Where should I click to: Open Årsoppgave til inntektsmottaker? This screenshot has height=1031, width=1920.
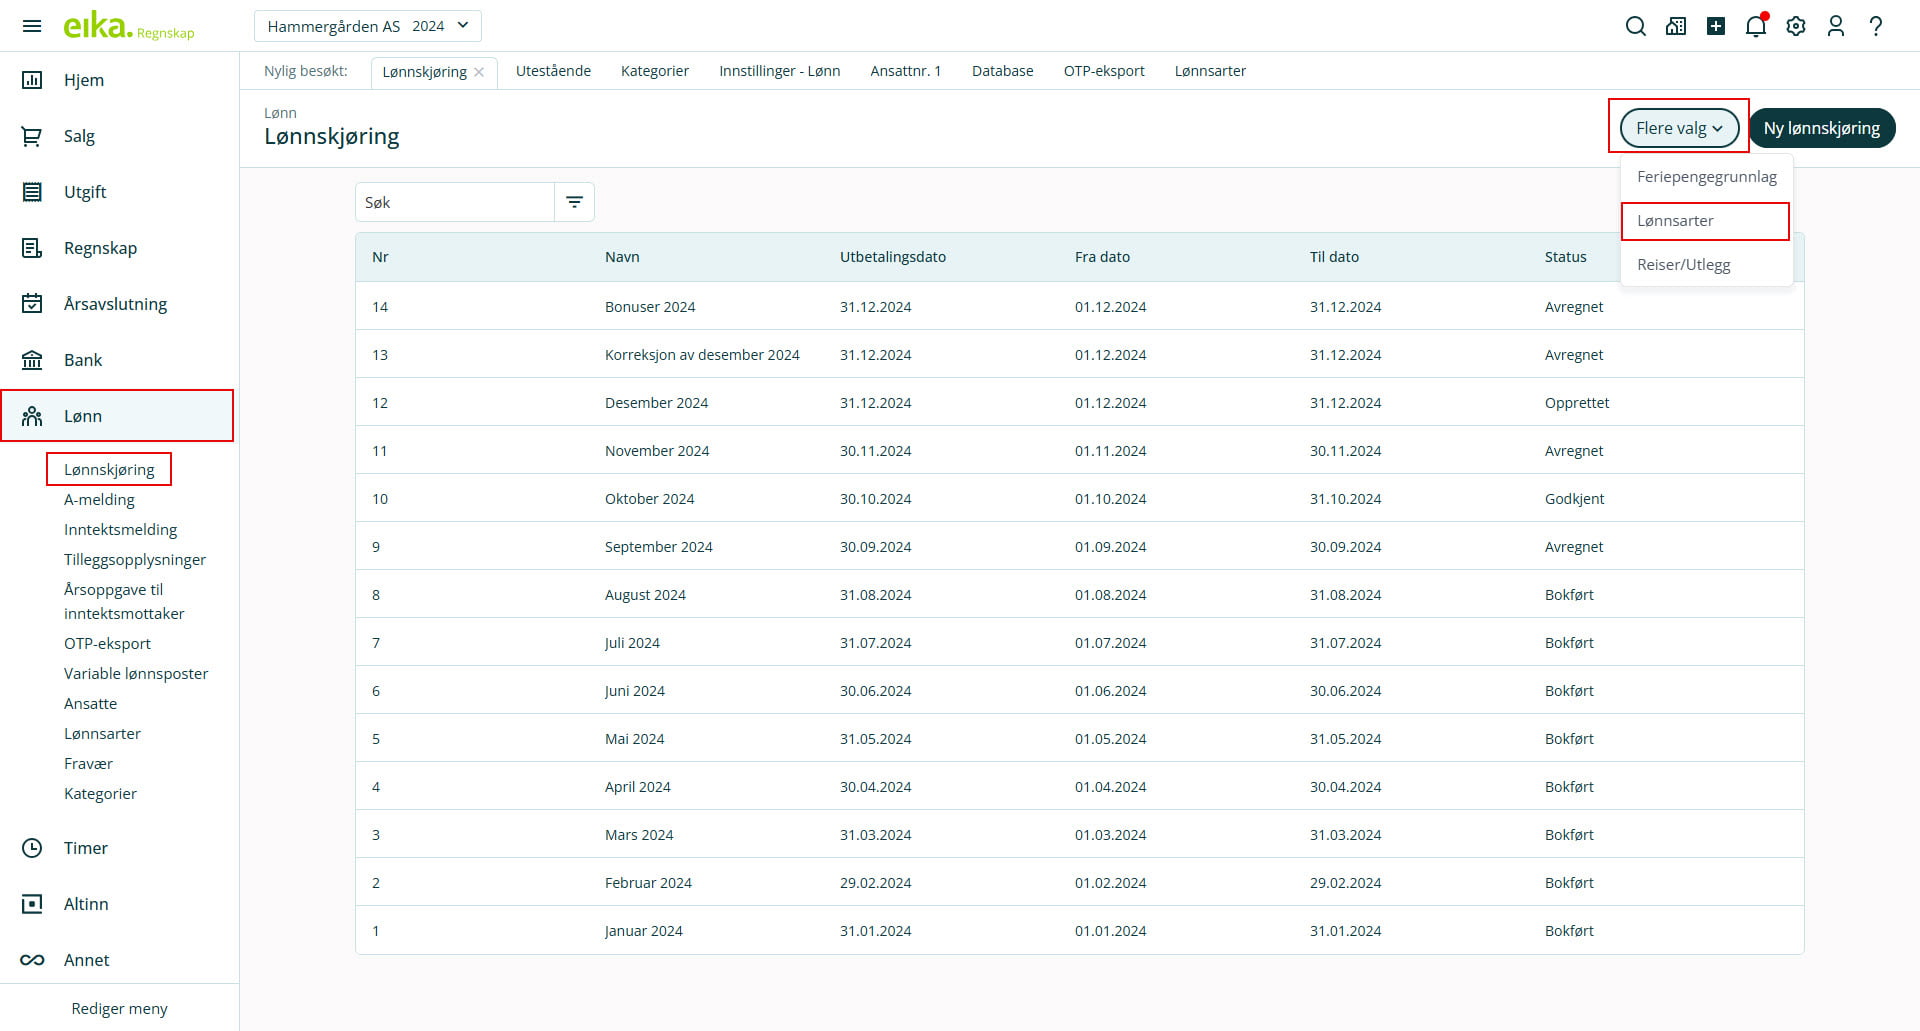[x=124, y=602]
